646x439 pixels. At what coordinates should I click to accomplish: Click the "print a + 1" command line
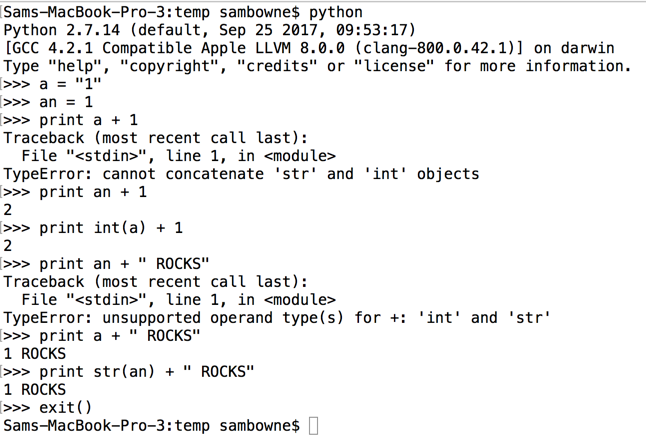(90, 120)
